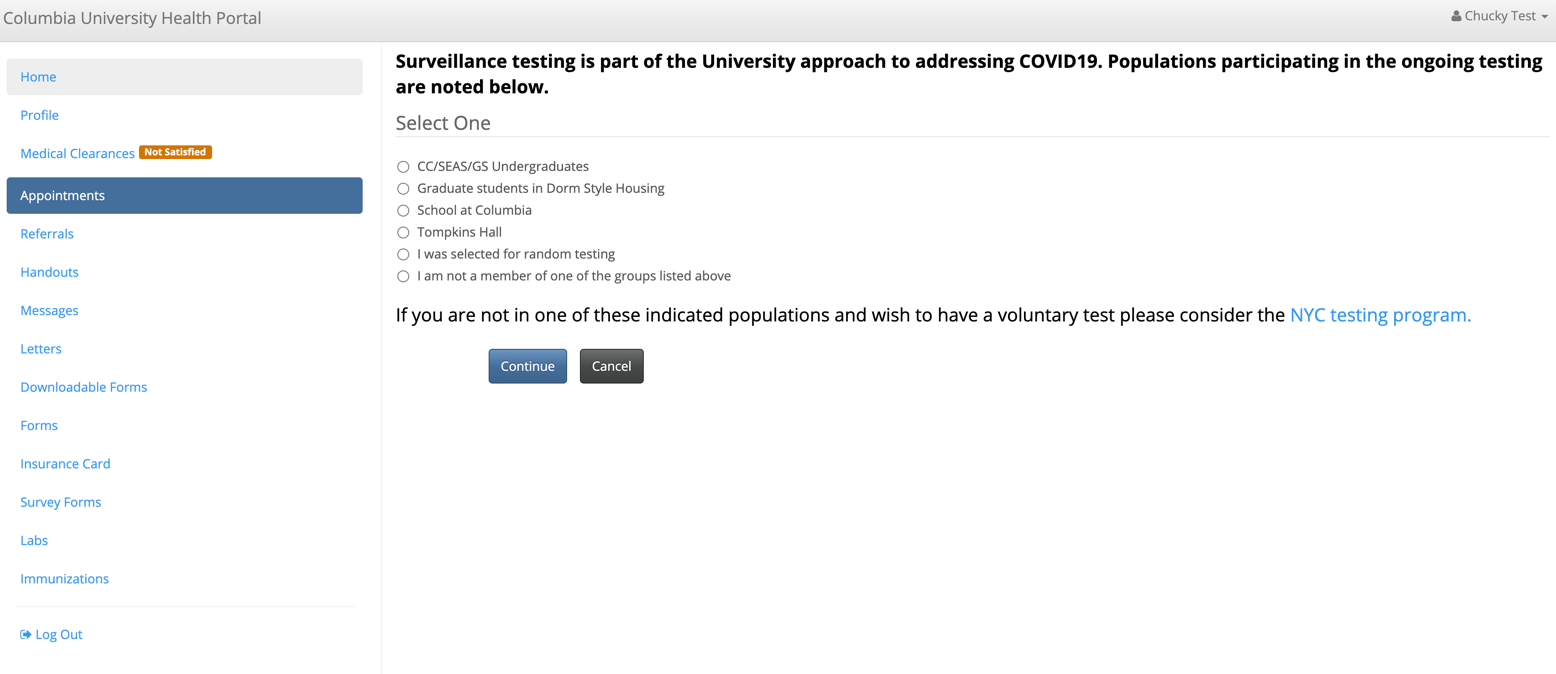Open the NYC testing program link
This screenshot has height=674, width=1556.
(x=1379, y=314)
